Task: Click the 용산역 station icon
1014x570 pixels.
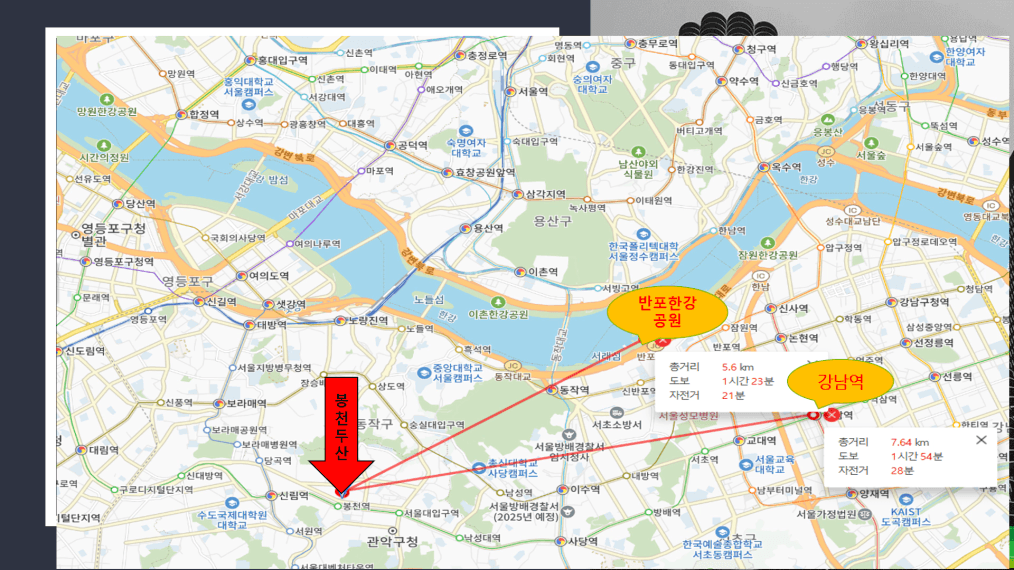Action: (x=466, y=228)
